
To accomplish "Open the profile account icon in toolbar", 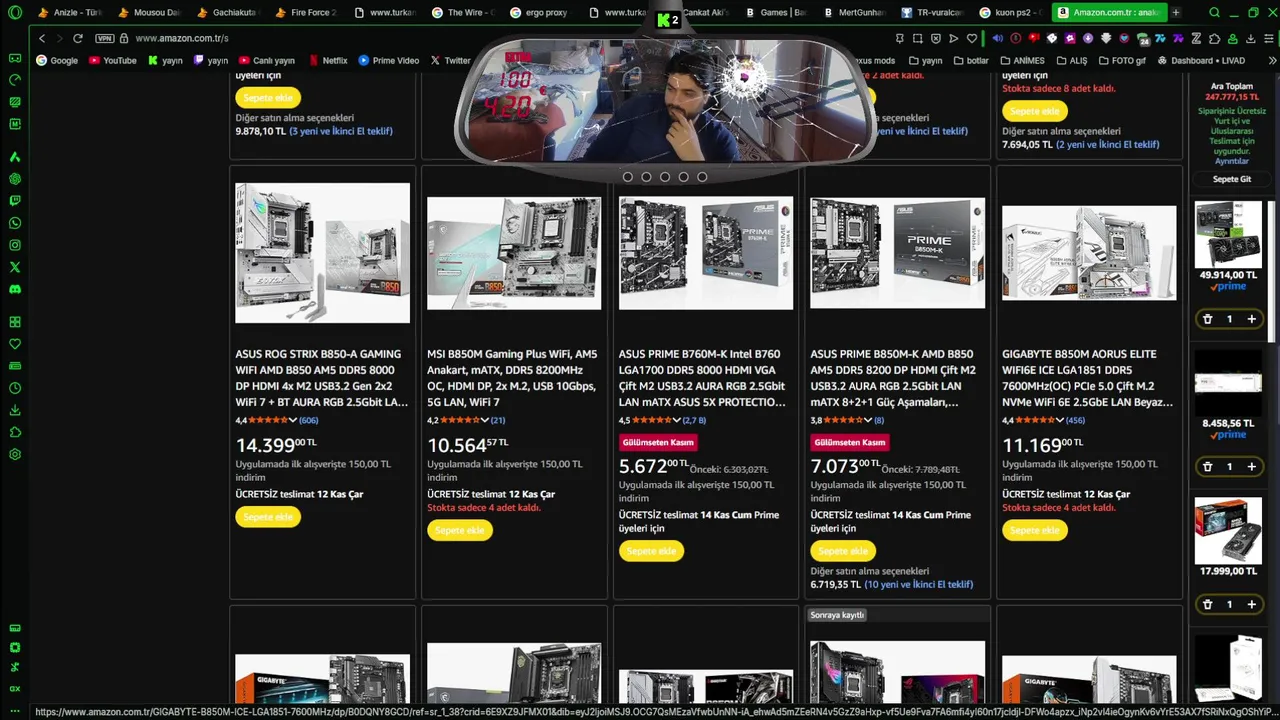I will pyautogui.click(x=1233, y=38).
